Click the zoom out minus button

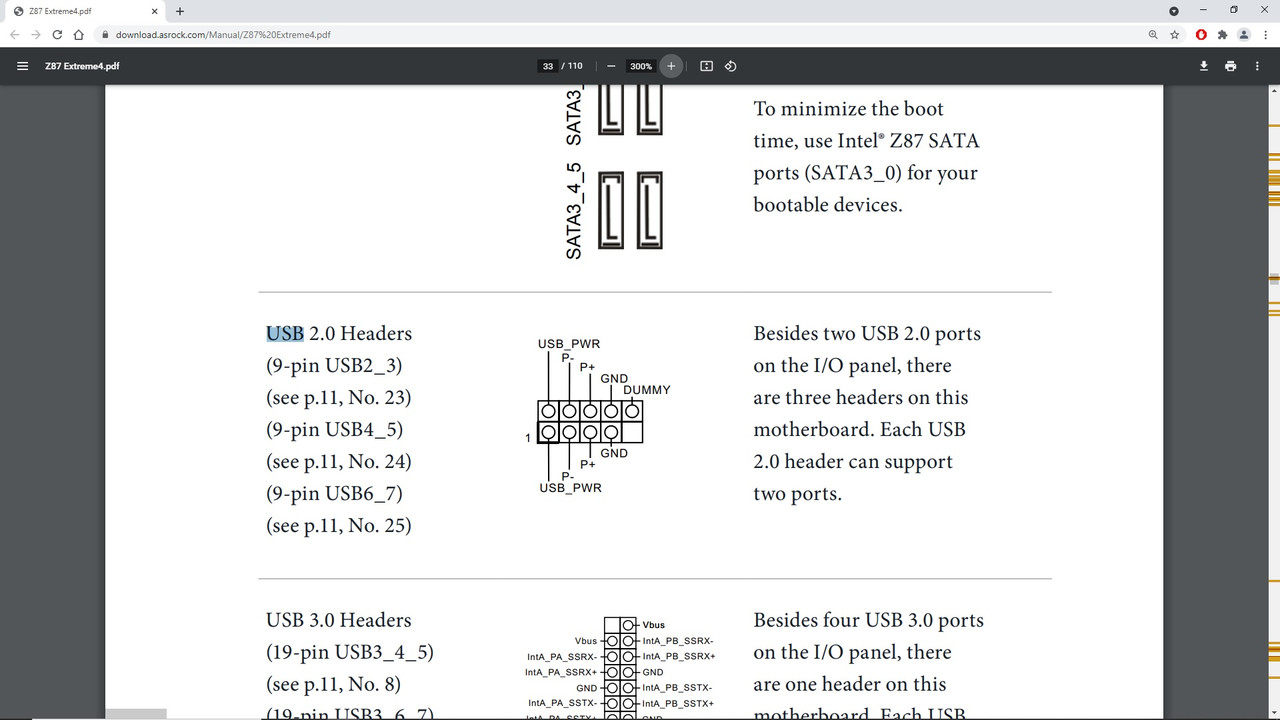611,66
